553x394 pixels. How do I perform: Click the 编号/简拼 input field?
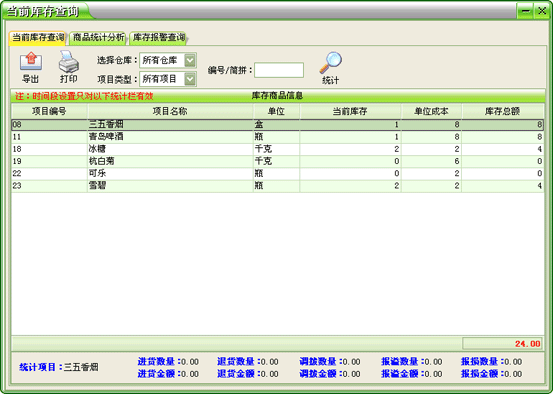279,70
